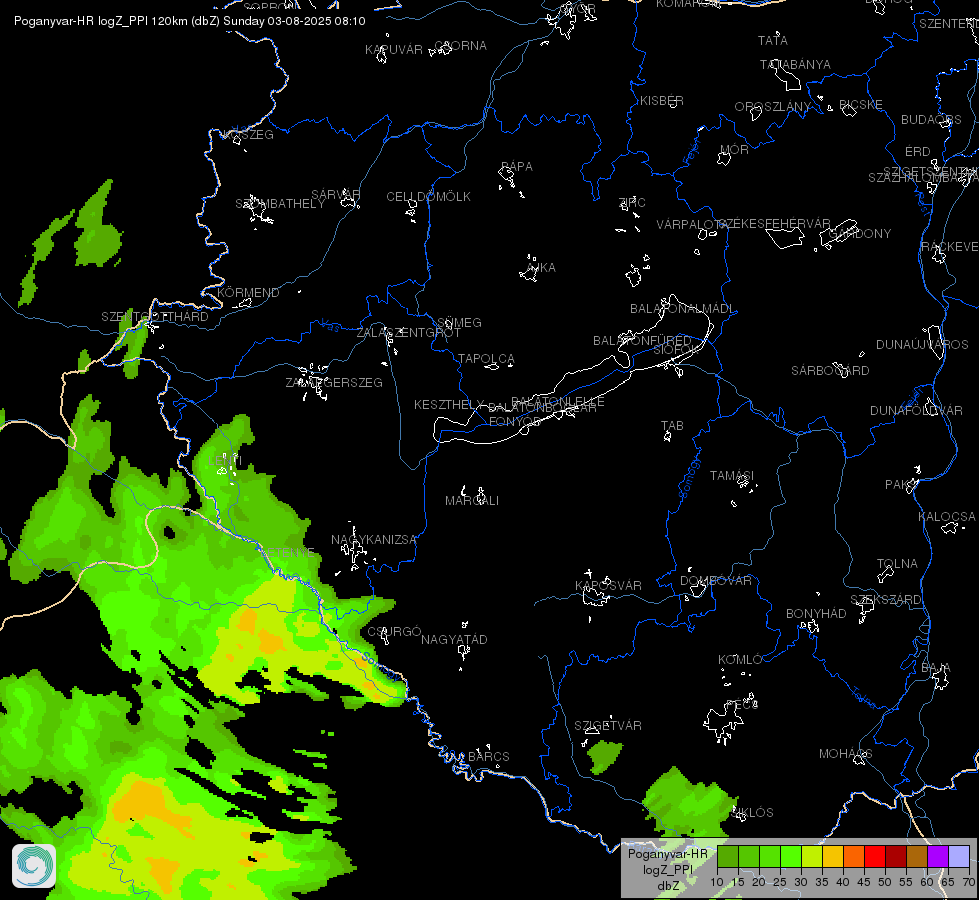Click the SZENTGOTTHÁRD city label
The image size is (979, 900).
(155, 317)
